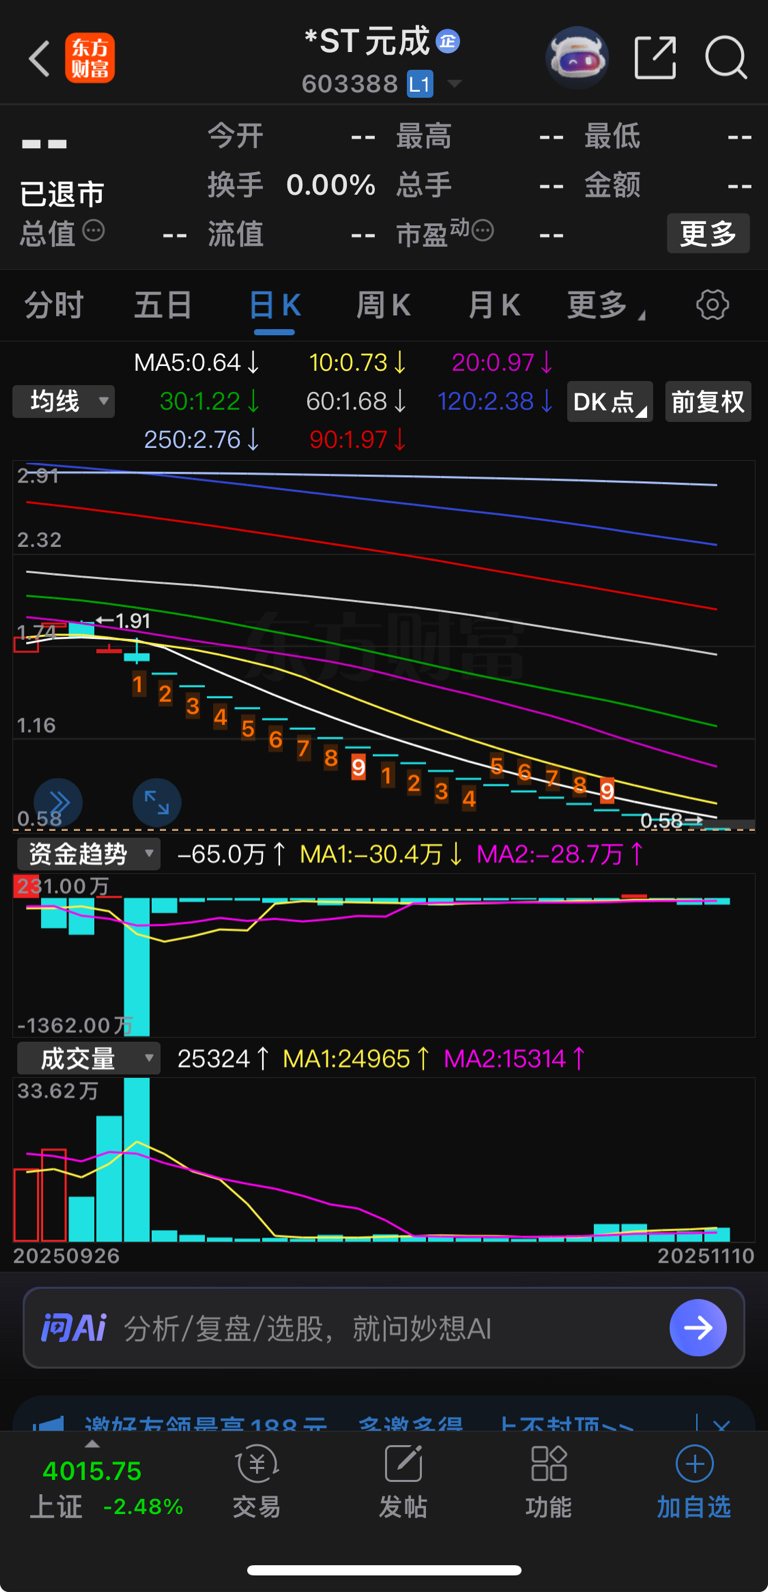
Task: Tap the fullscreen expand arrows icon
Action: coord(157,802)
